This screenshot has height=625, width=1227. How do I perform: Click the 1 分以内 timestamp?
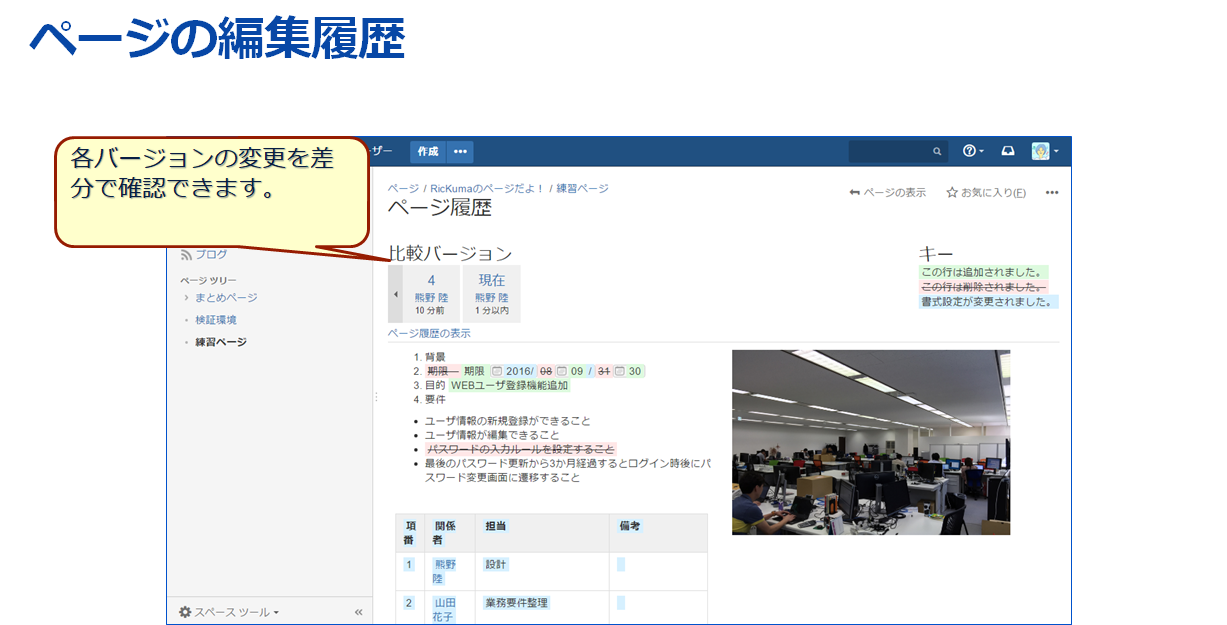(492, 311)
